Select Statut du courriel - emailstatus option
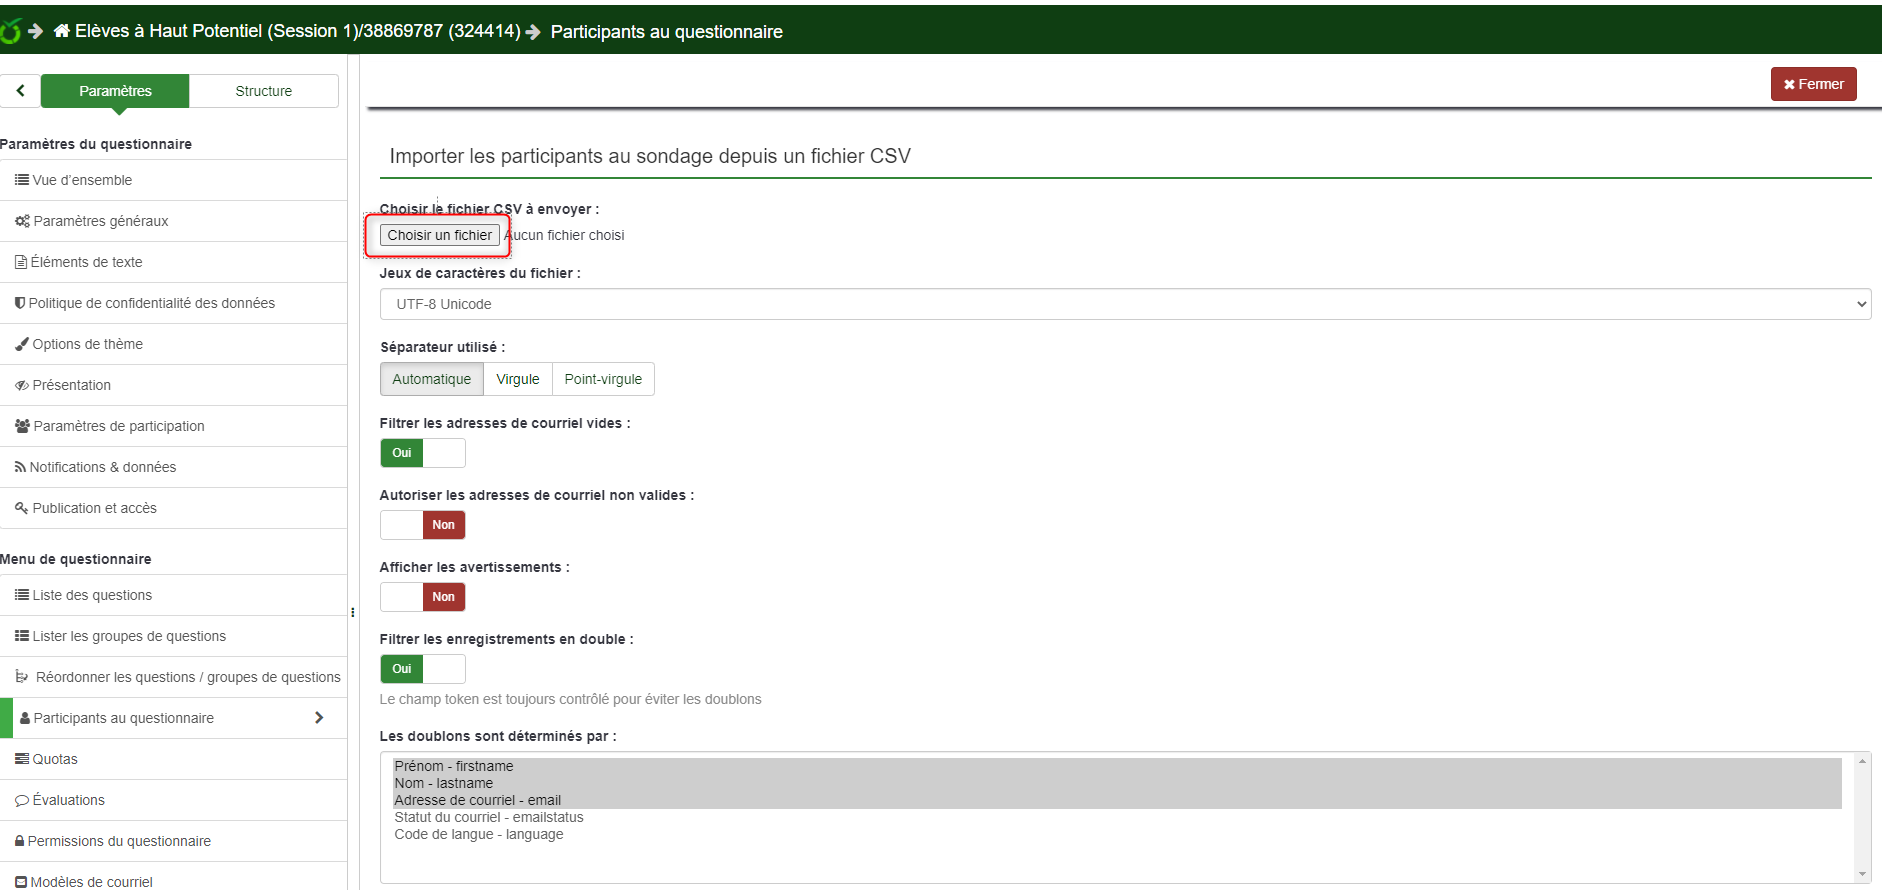Viewport: 1882px width, 890px height. tap(488, 817)
